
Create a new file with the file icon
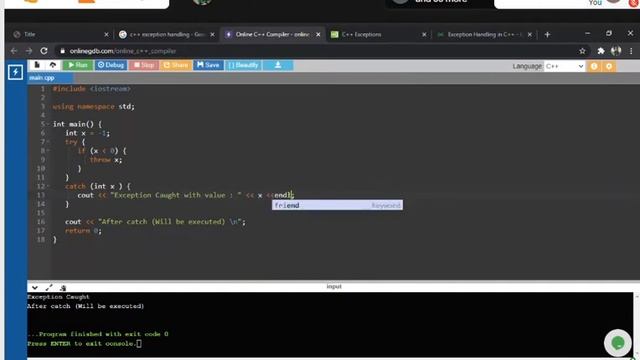point(37,65)
